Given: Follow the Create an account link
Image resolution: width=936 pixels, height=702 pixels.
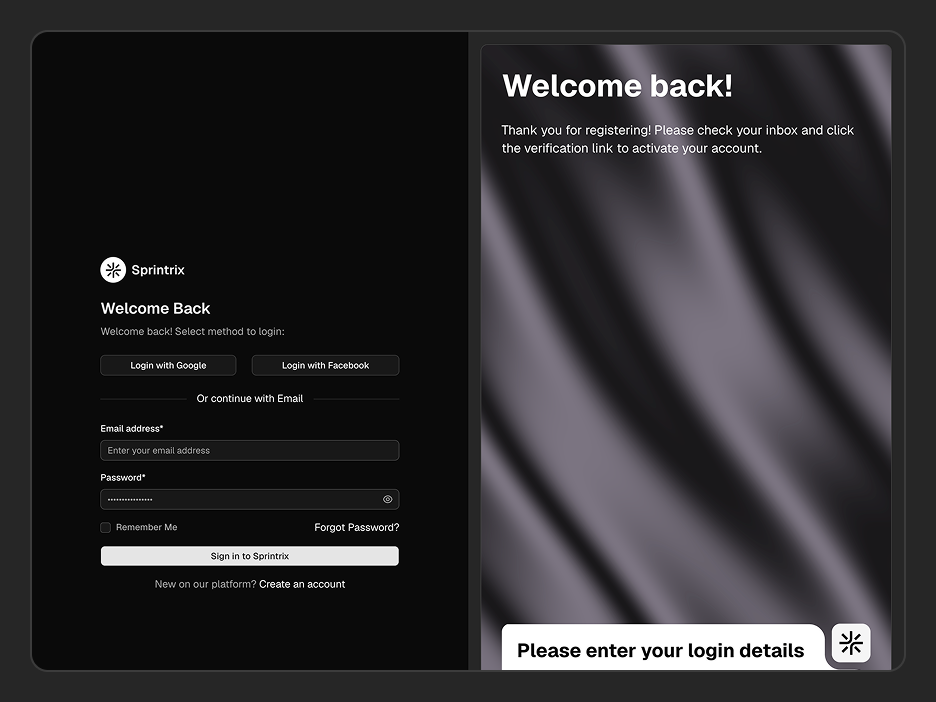Looking at the screenshot, I should point(302,584).
